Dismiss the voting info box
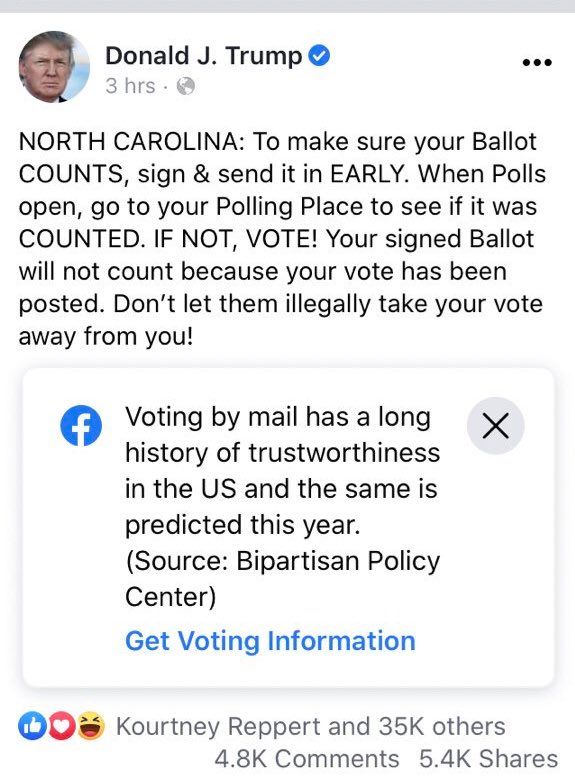This screenshot has width=575, height=781. click(x=495, y=425)
